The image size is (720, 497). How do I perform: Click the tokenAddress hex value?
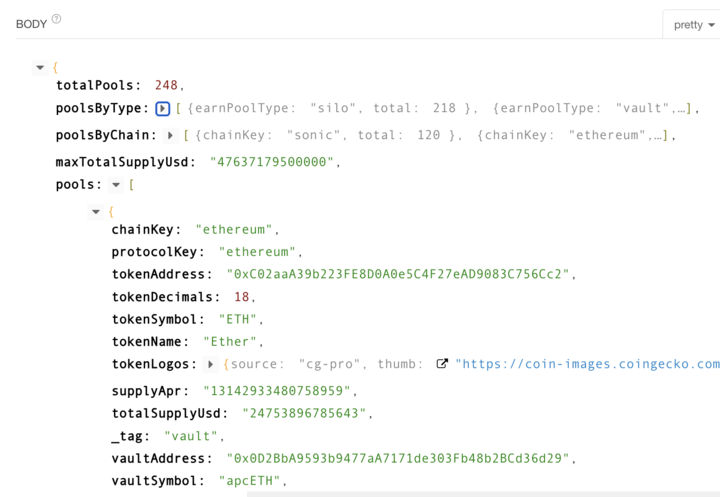pyautogui.click(x=397, y=274)
